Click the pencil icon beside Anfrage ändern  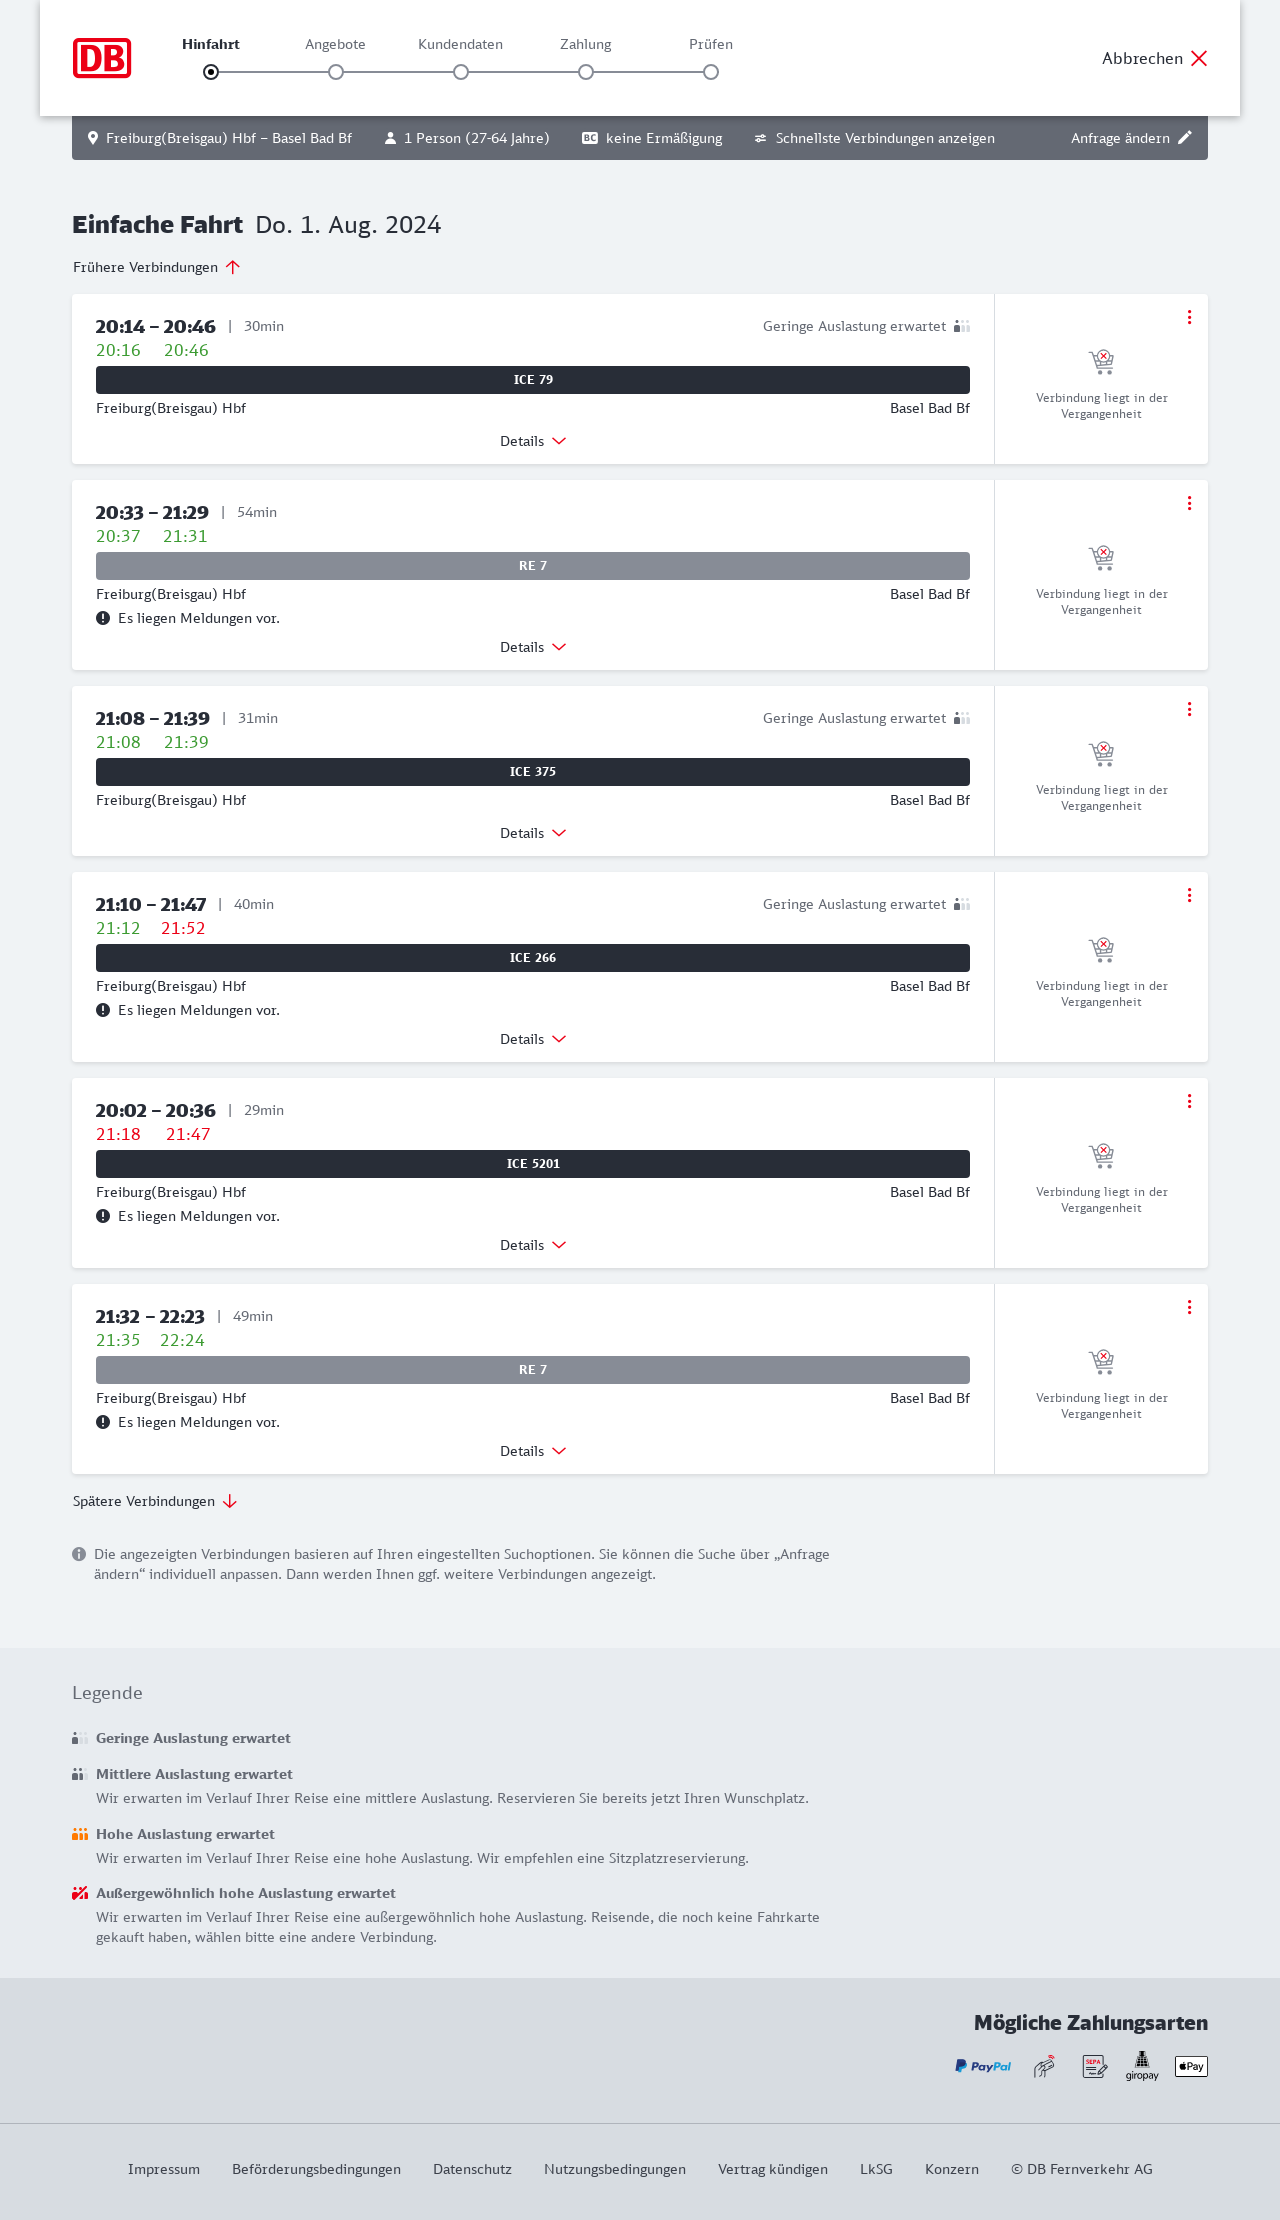coord(1185,138)
